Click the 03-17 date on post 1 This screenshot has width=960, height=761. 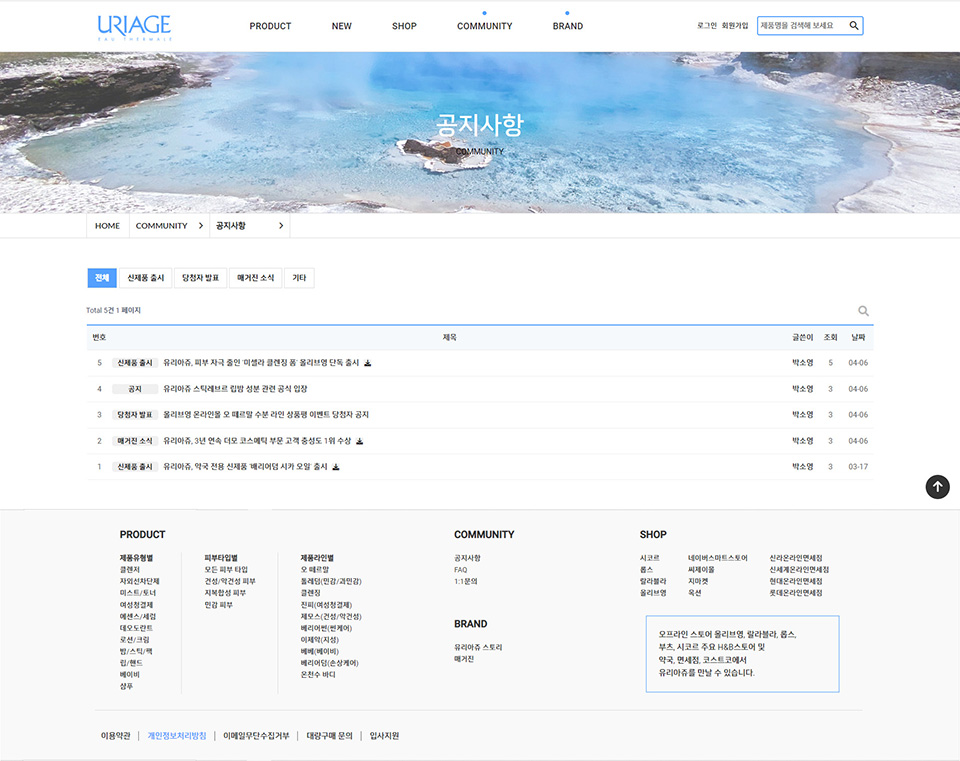tap(858, 467)
